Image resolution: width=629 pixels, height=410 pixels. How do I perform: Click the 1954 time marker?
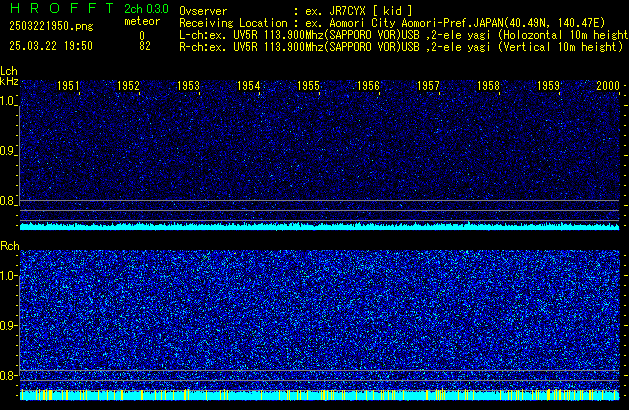(248, 85)
